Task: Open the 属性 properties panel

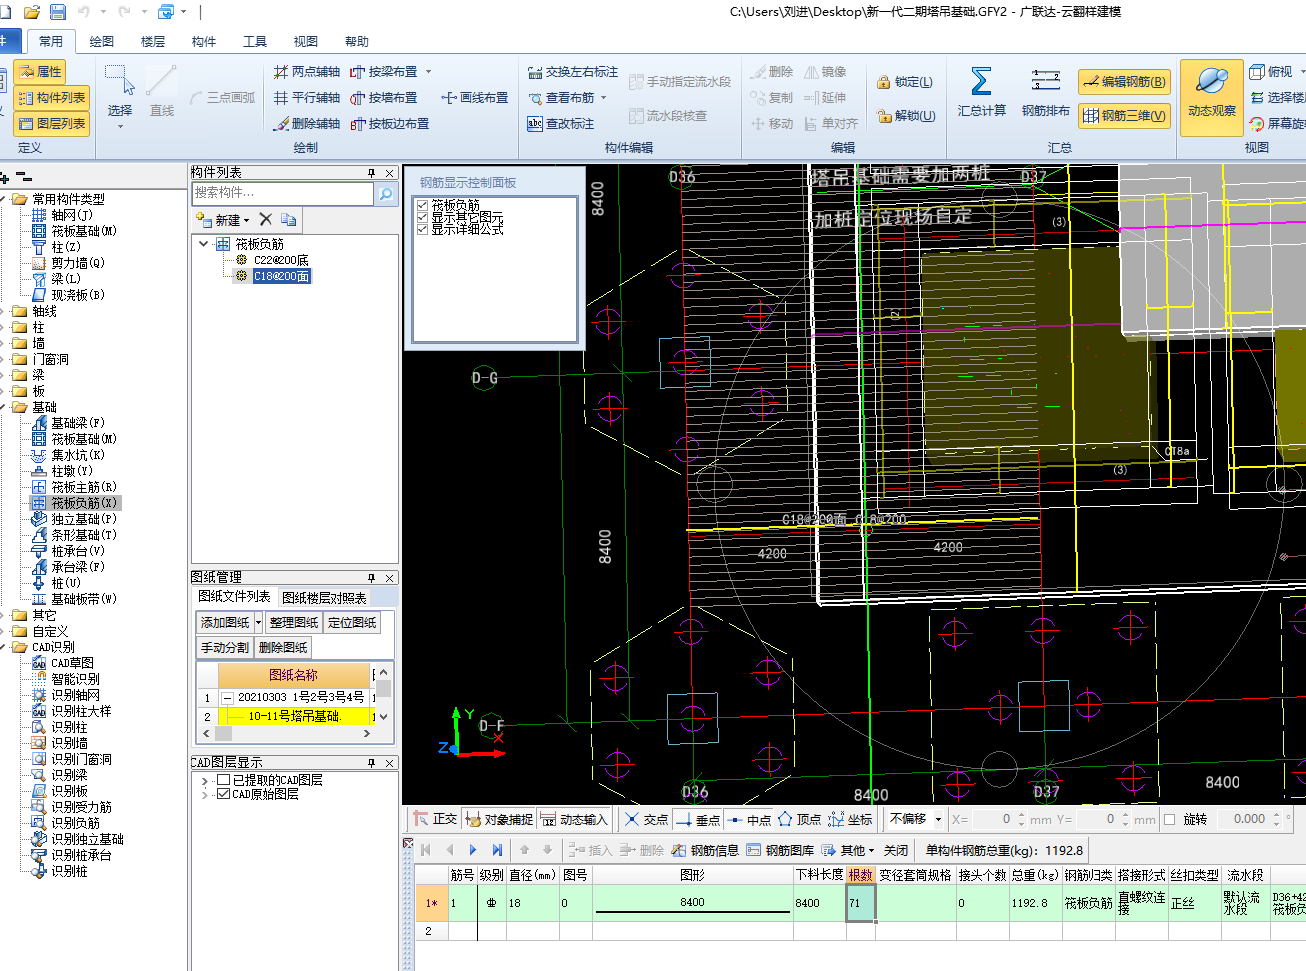Action: point(40,72)
